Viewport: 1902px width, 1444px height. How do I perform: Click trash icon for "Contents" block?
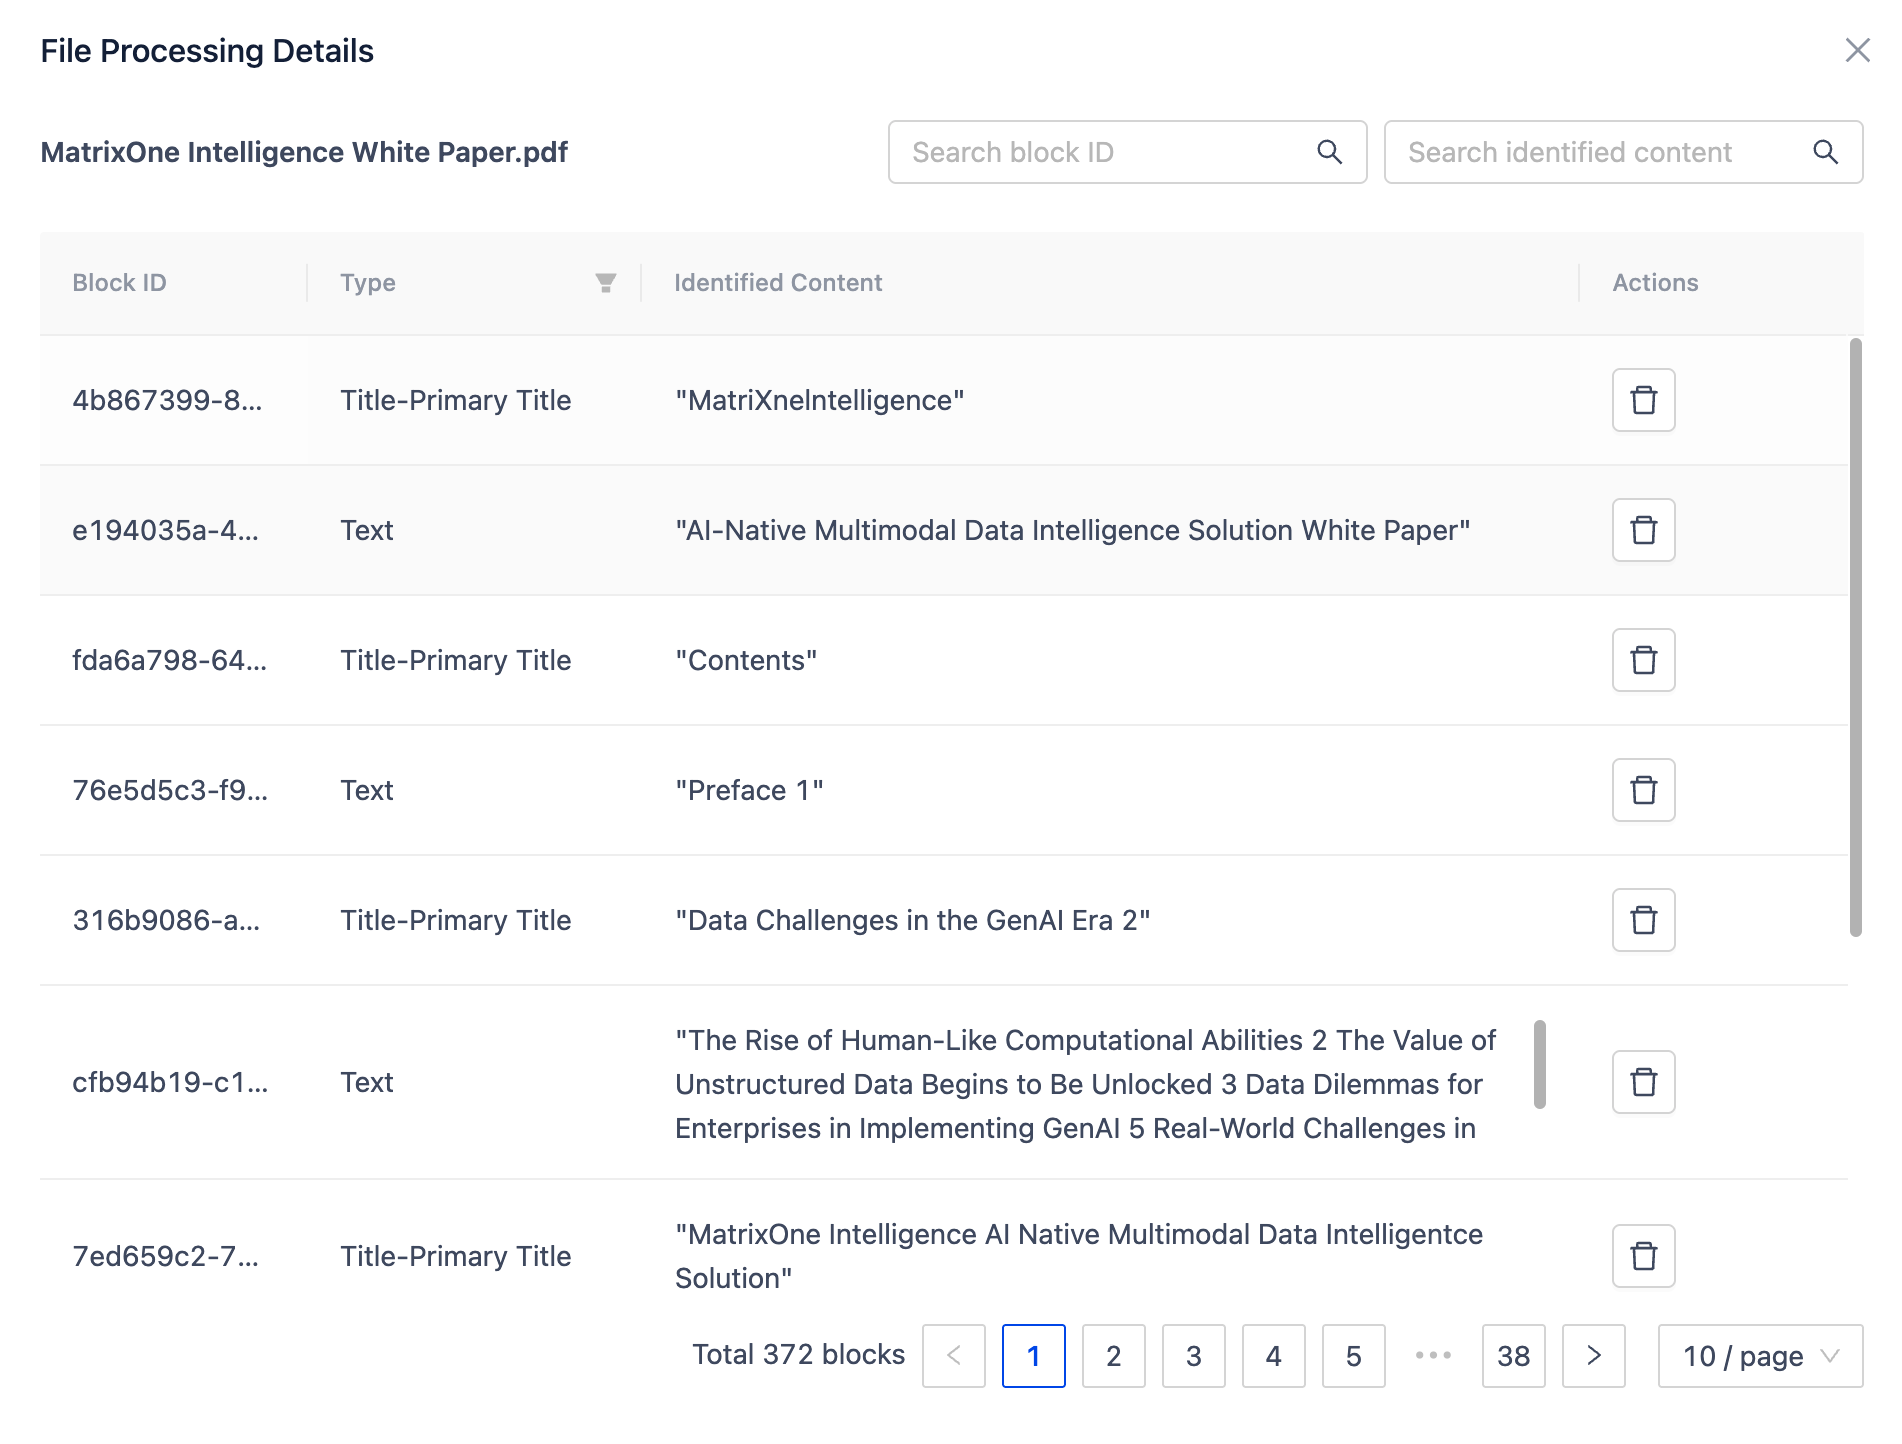click(x=1643, y=660)
